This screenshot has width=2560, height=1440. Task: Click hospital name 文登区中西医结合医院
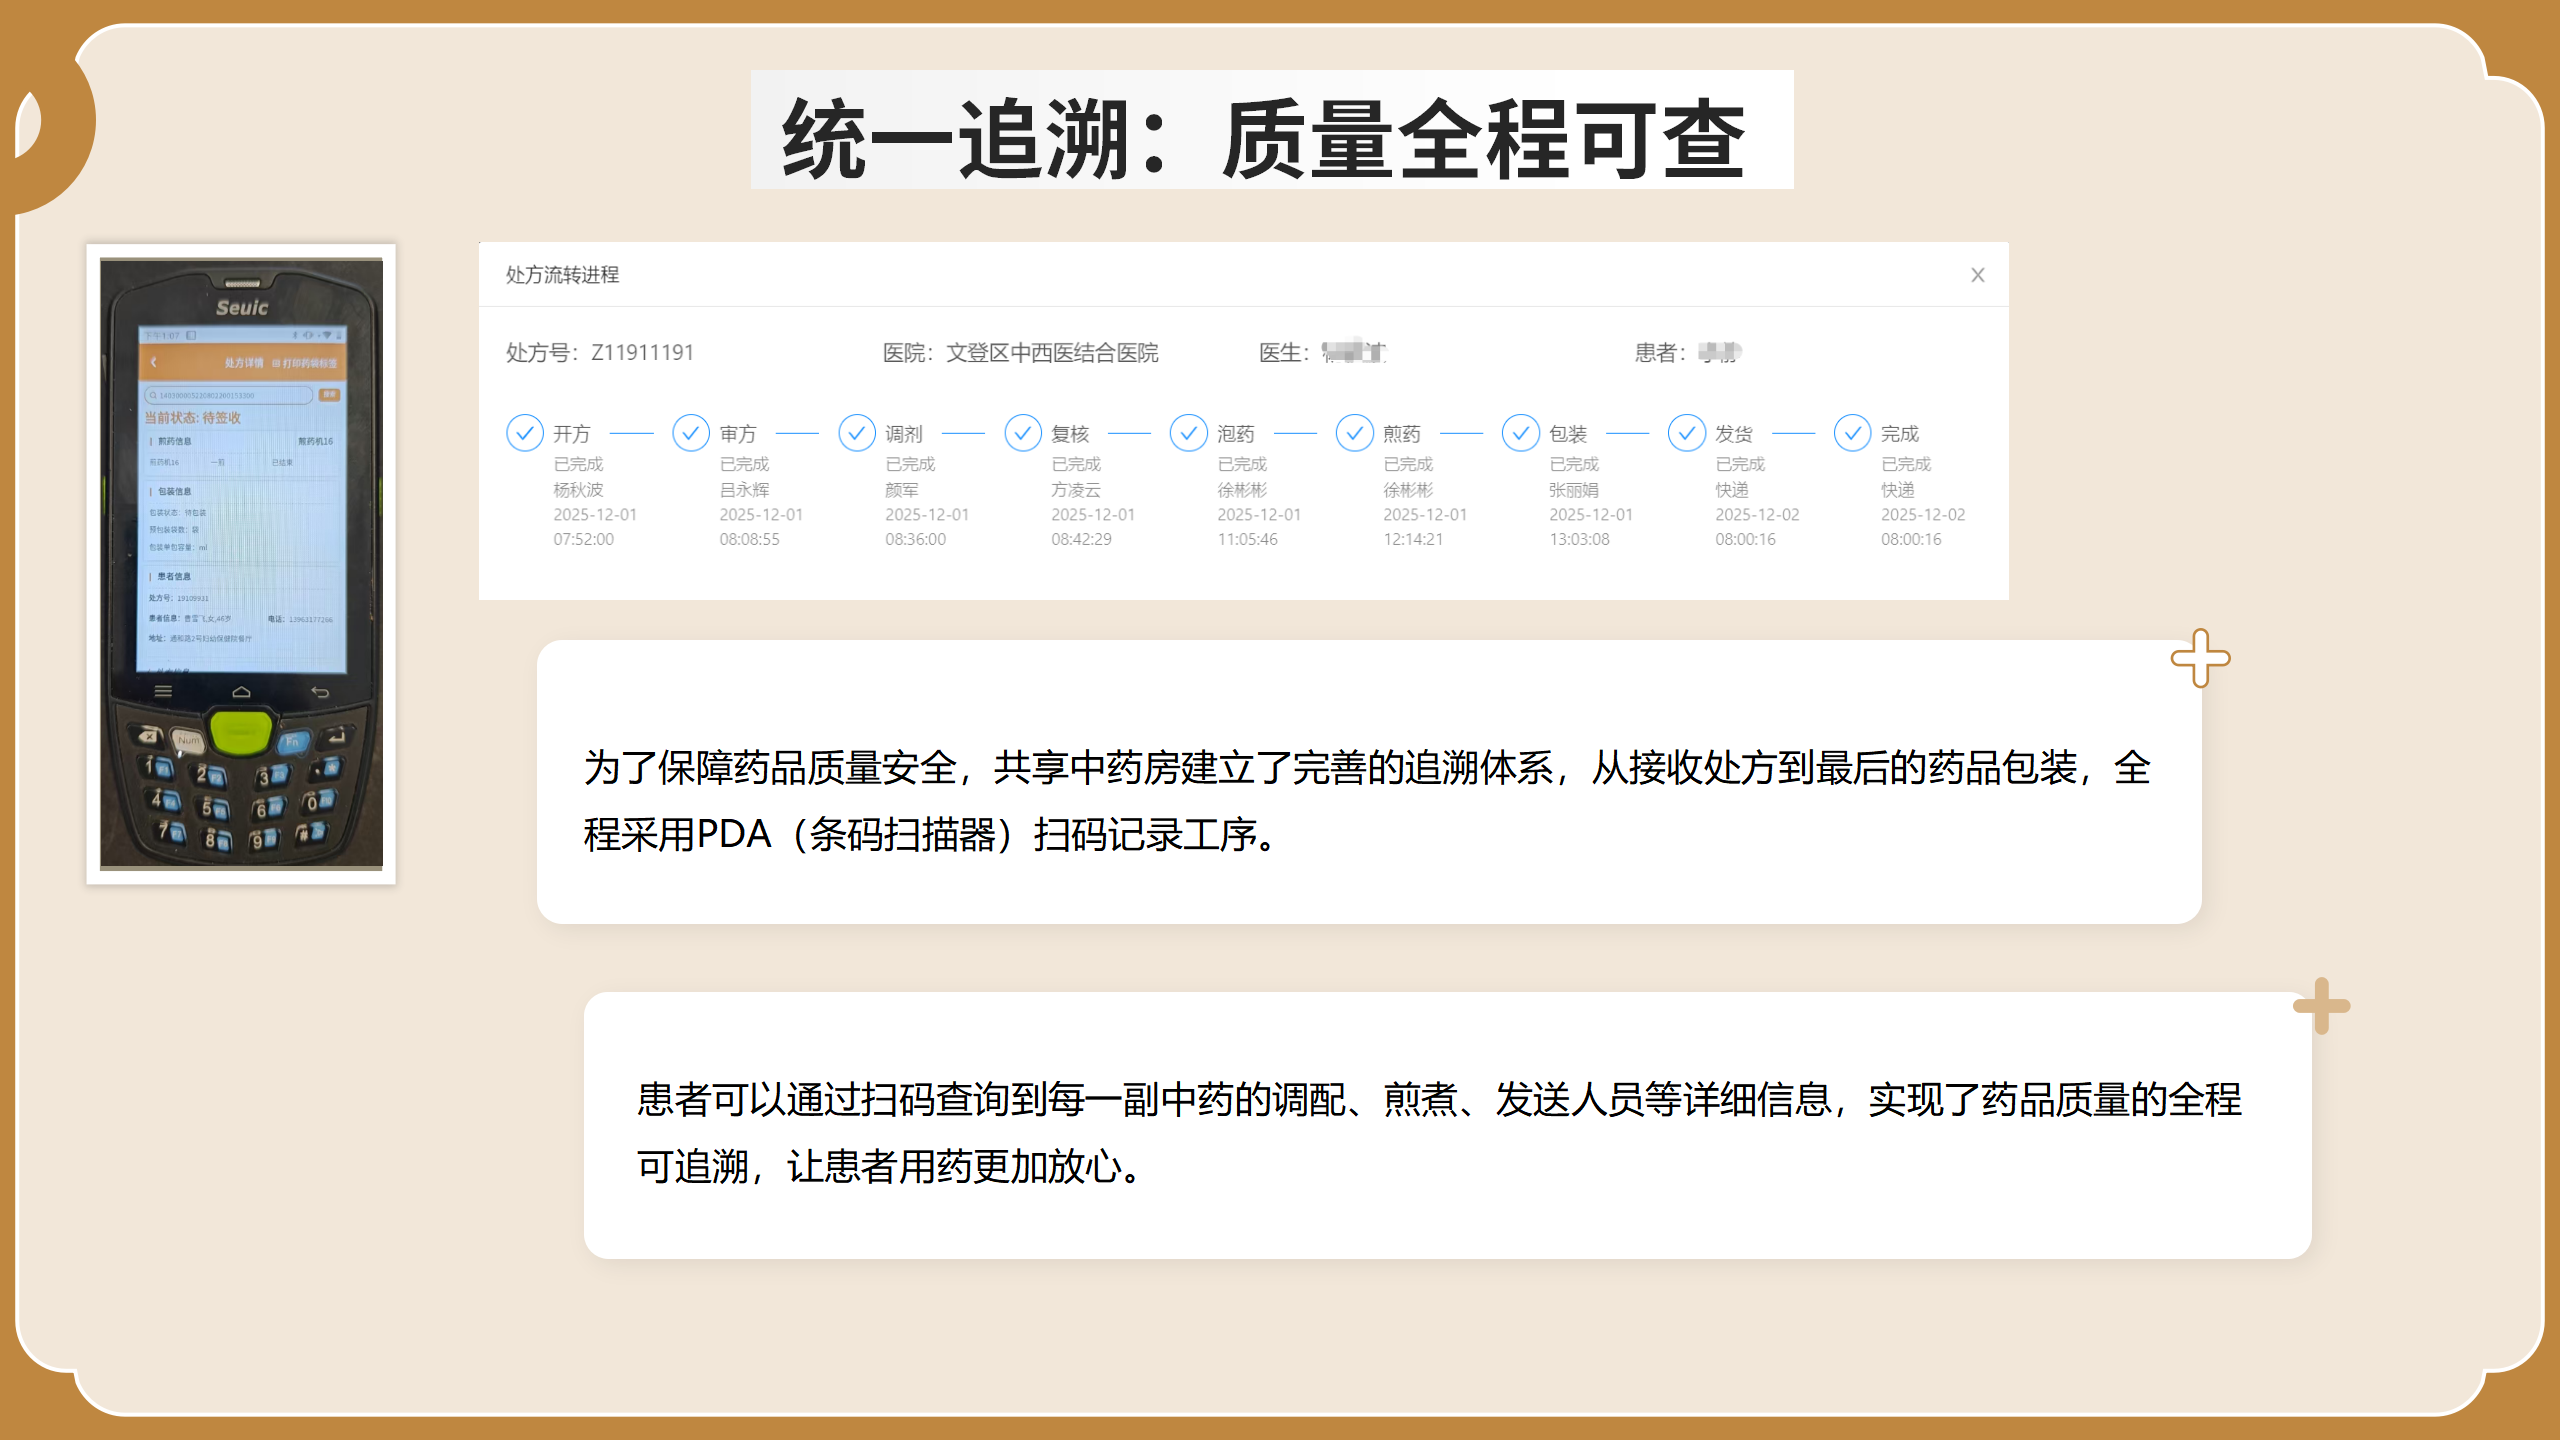1052,353
